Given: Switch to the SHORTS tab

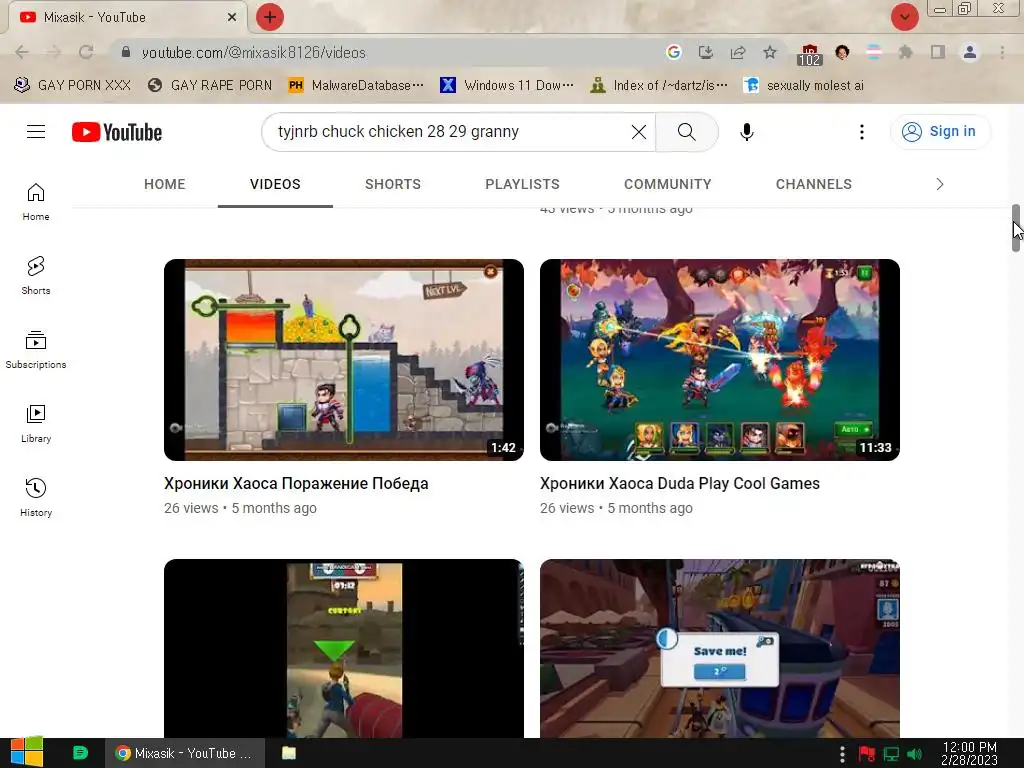Looking at the screenshot, I should 392,184.
